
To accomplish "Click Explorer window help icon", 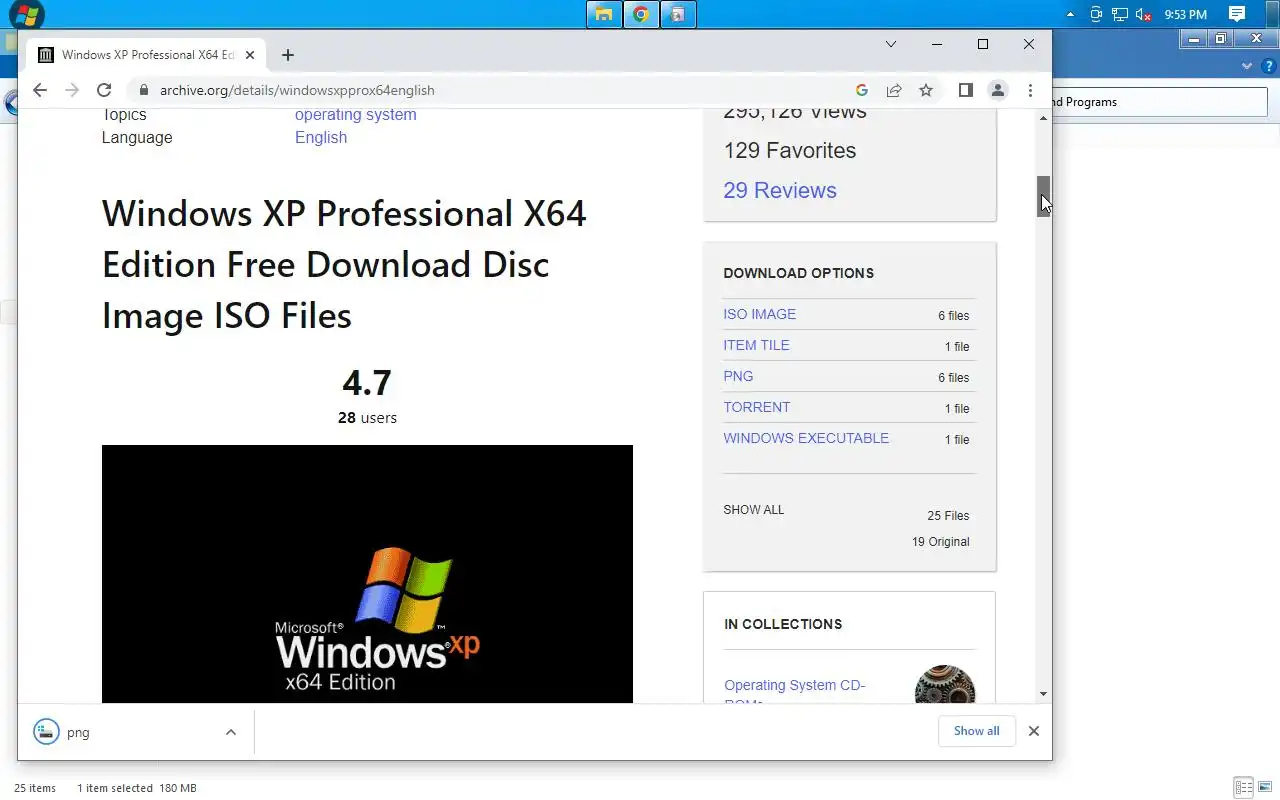I will coord(1267,66).
